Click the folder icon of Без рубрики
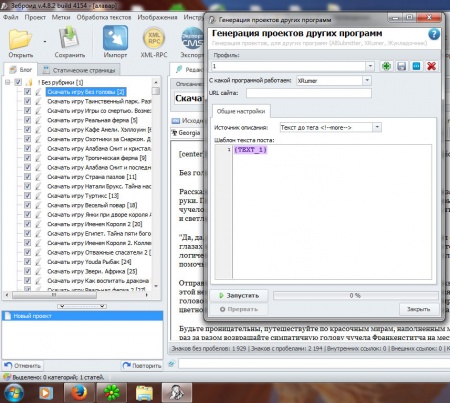 tap(29, 82)
